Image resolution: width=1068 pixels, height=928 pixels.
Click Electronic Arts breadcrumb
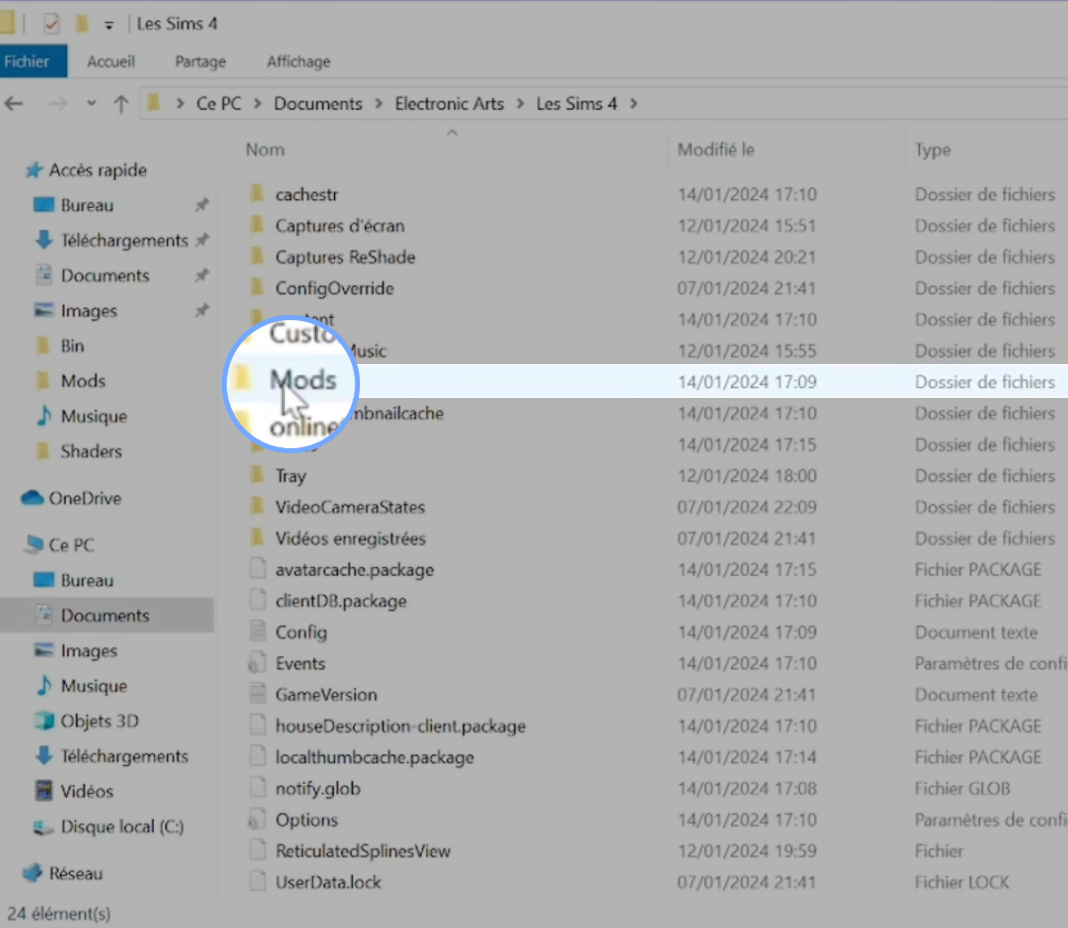point(450,104)
